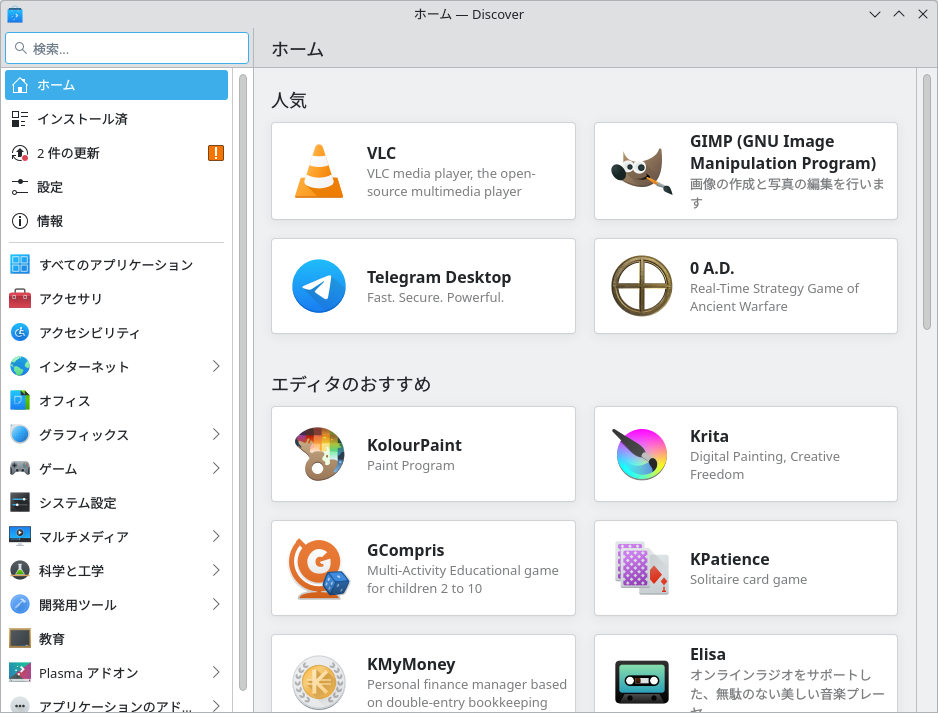Click the Elisa cassette tape icon

(x=641, y=682)
